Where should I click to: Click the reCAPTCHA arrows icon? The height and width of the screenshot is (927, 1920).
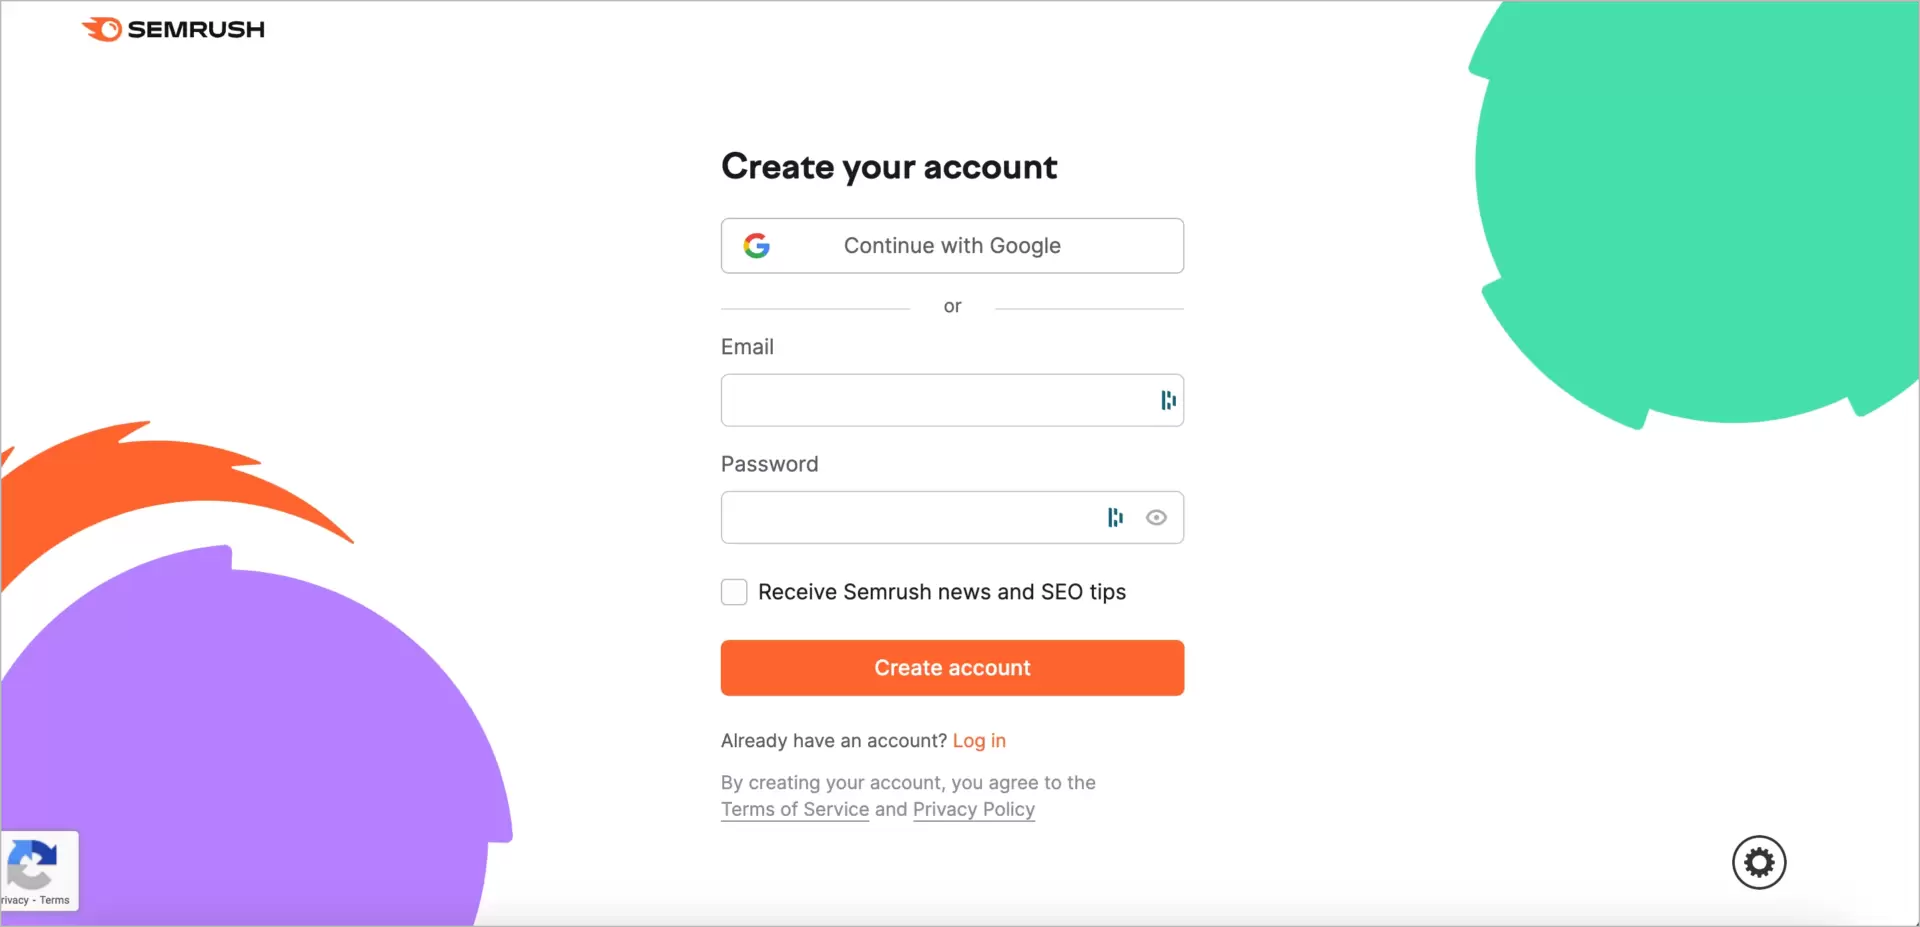click(34, 862)
